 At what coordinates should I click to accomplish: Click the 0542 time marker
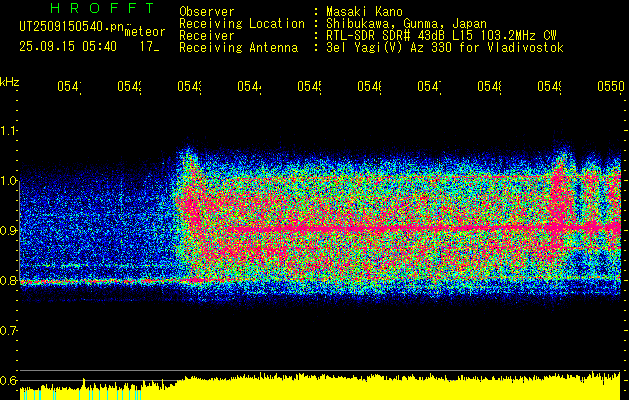129,86
